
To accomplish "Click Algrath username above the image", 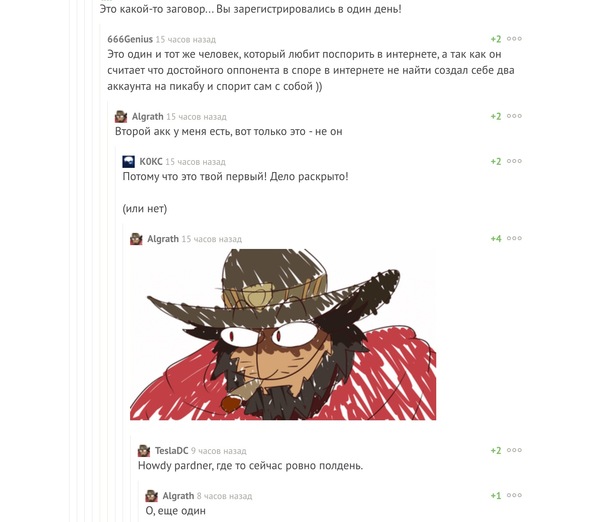I will (x=163, y=239).
